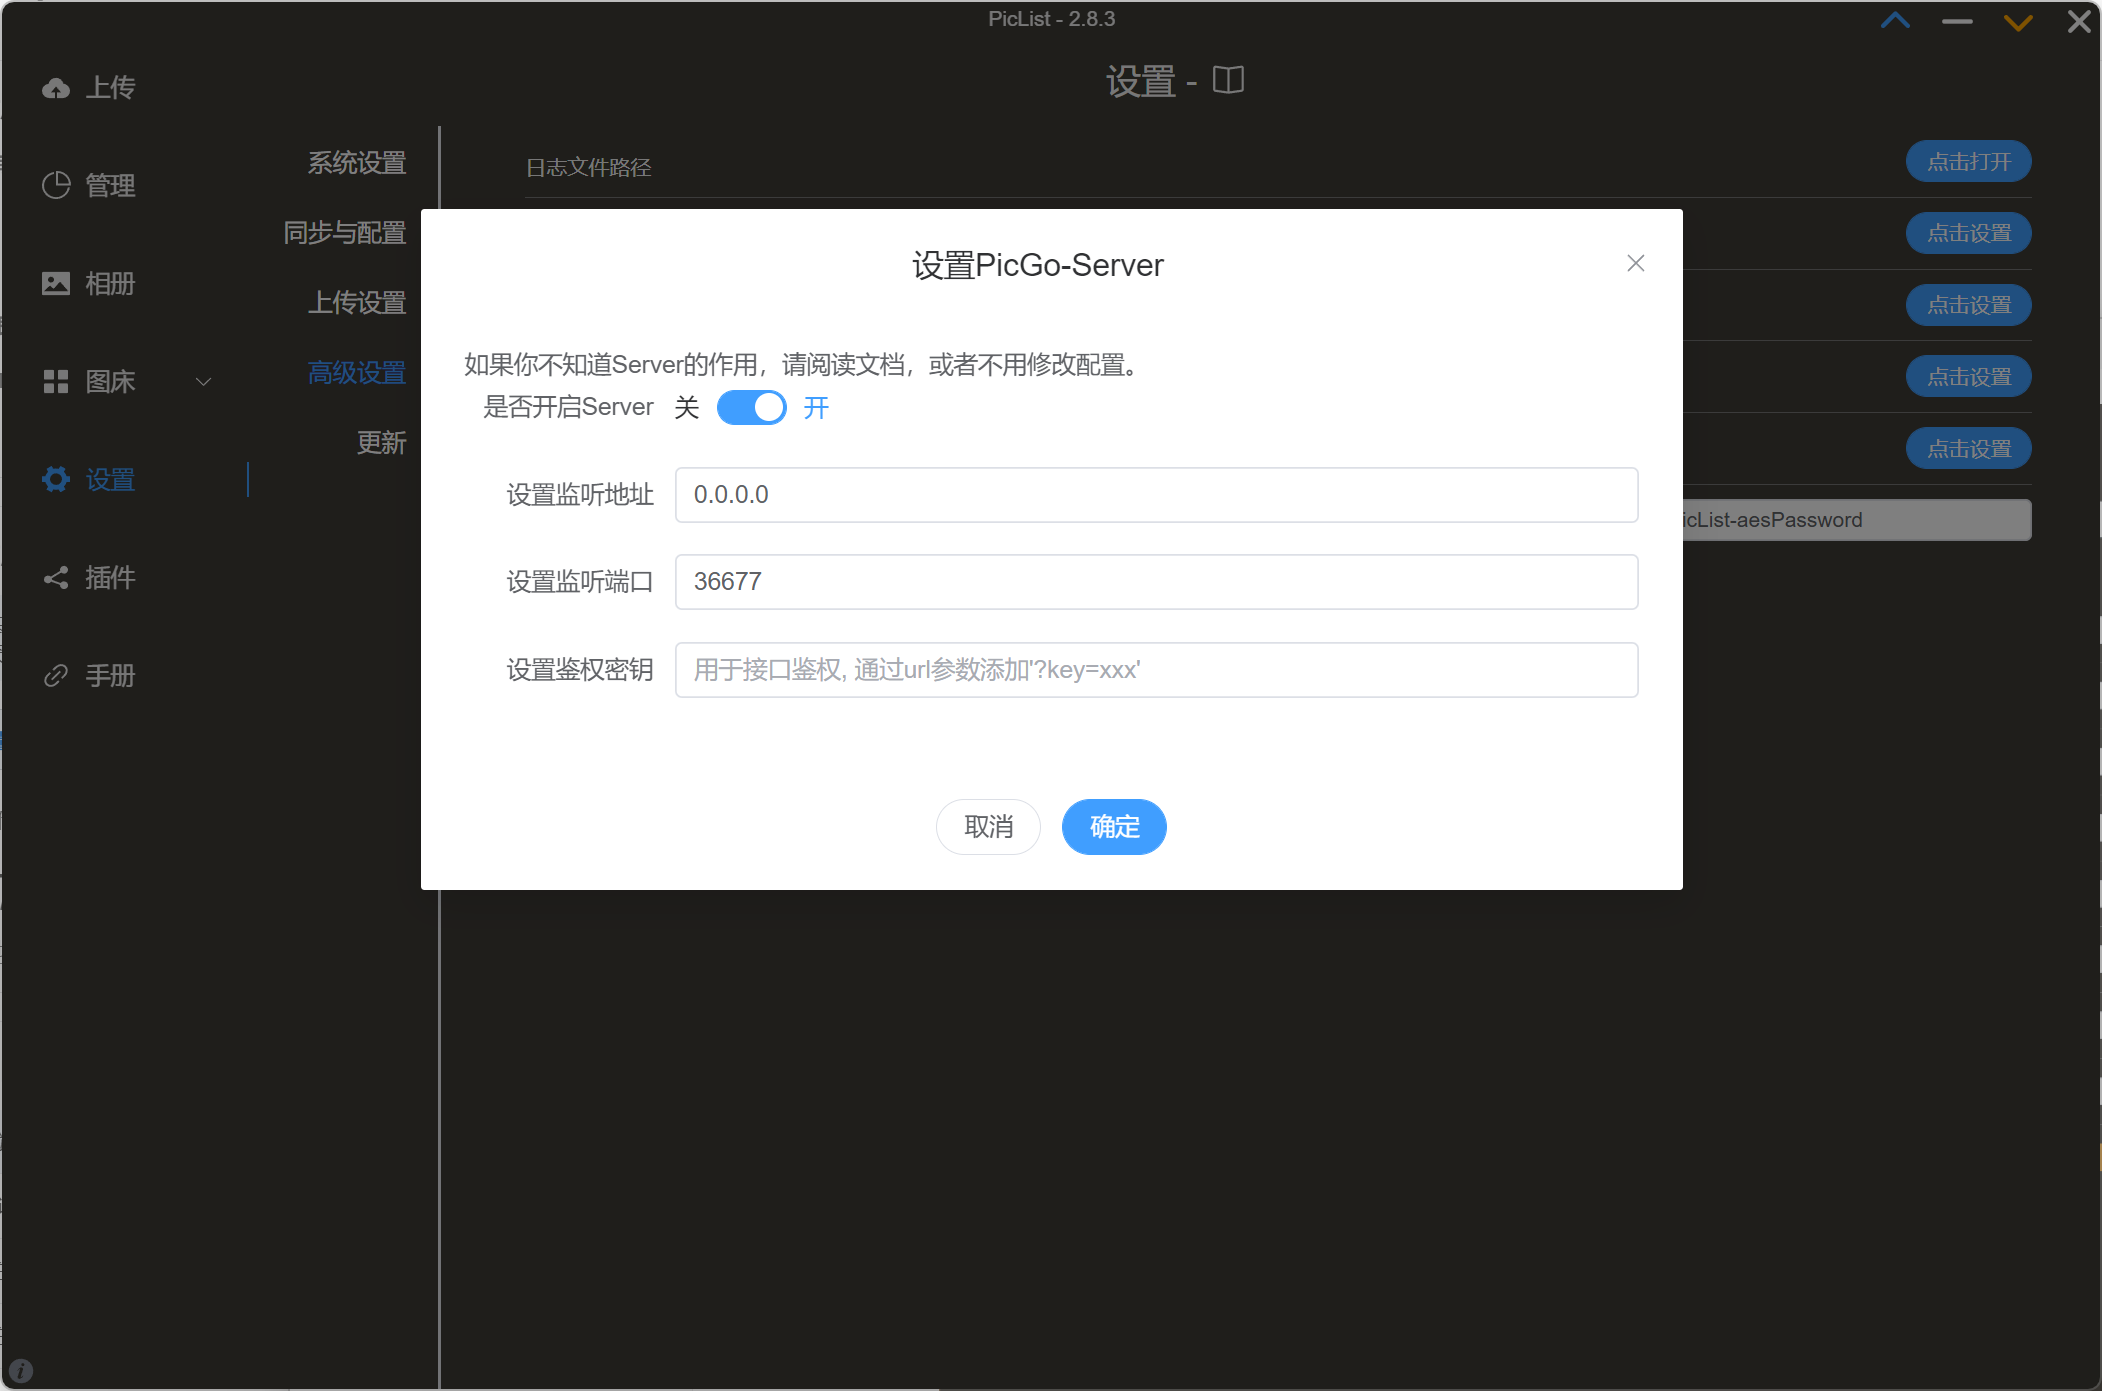Click the album picture icon

(56, 283)
